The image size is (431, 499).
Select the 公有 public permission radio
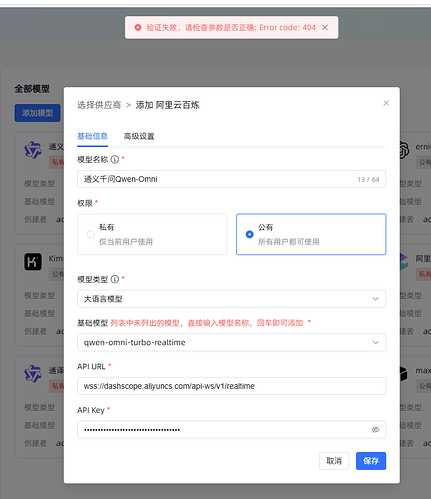tap(249, 234)
